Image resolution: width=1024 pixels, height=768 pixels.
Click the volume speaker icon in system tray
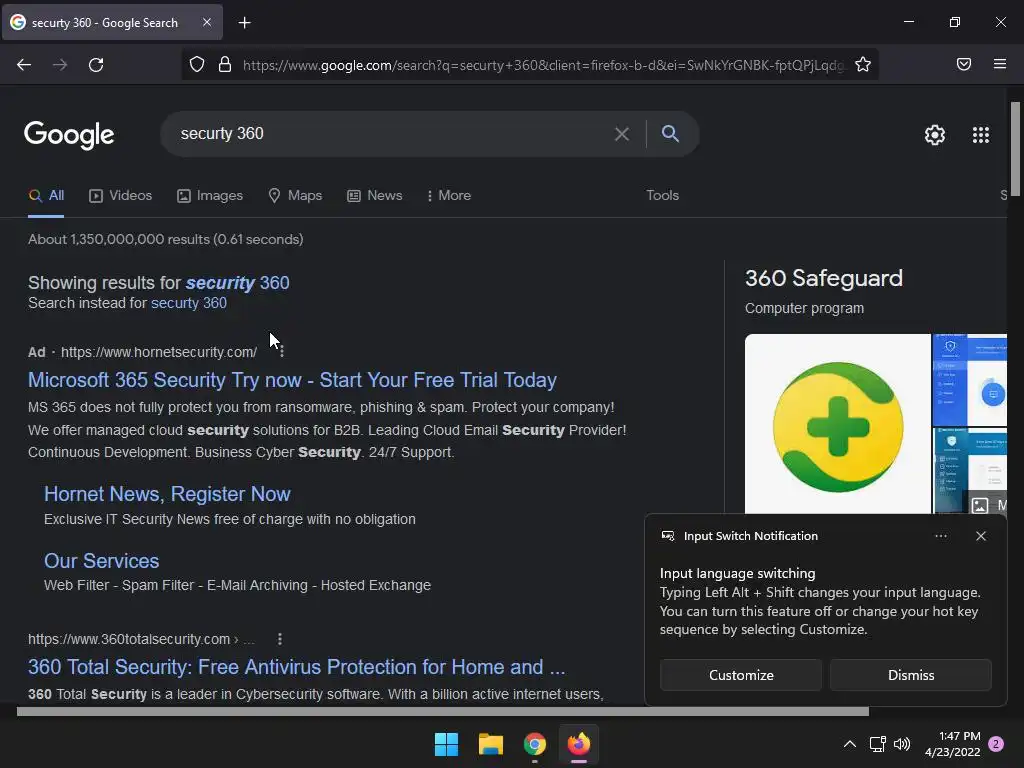point(902,744)
